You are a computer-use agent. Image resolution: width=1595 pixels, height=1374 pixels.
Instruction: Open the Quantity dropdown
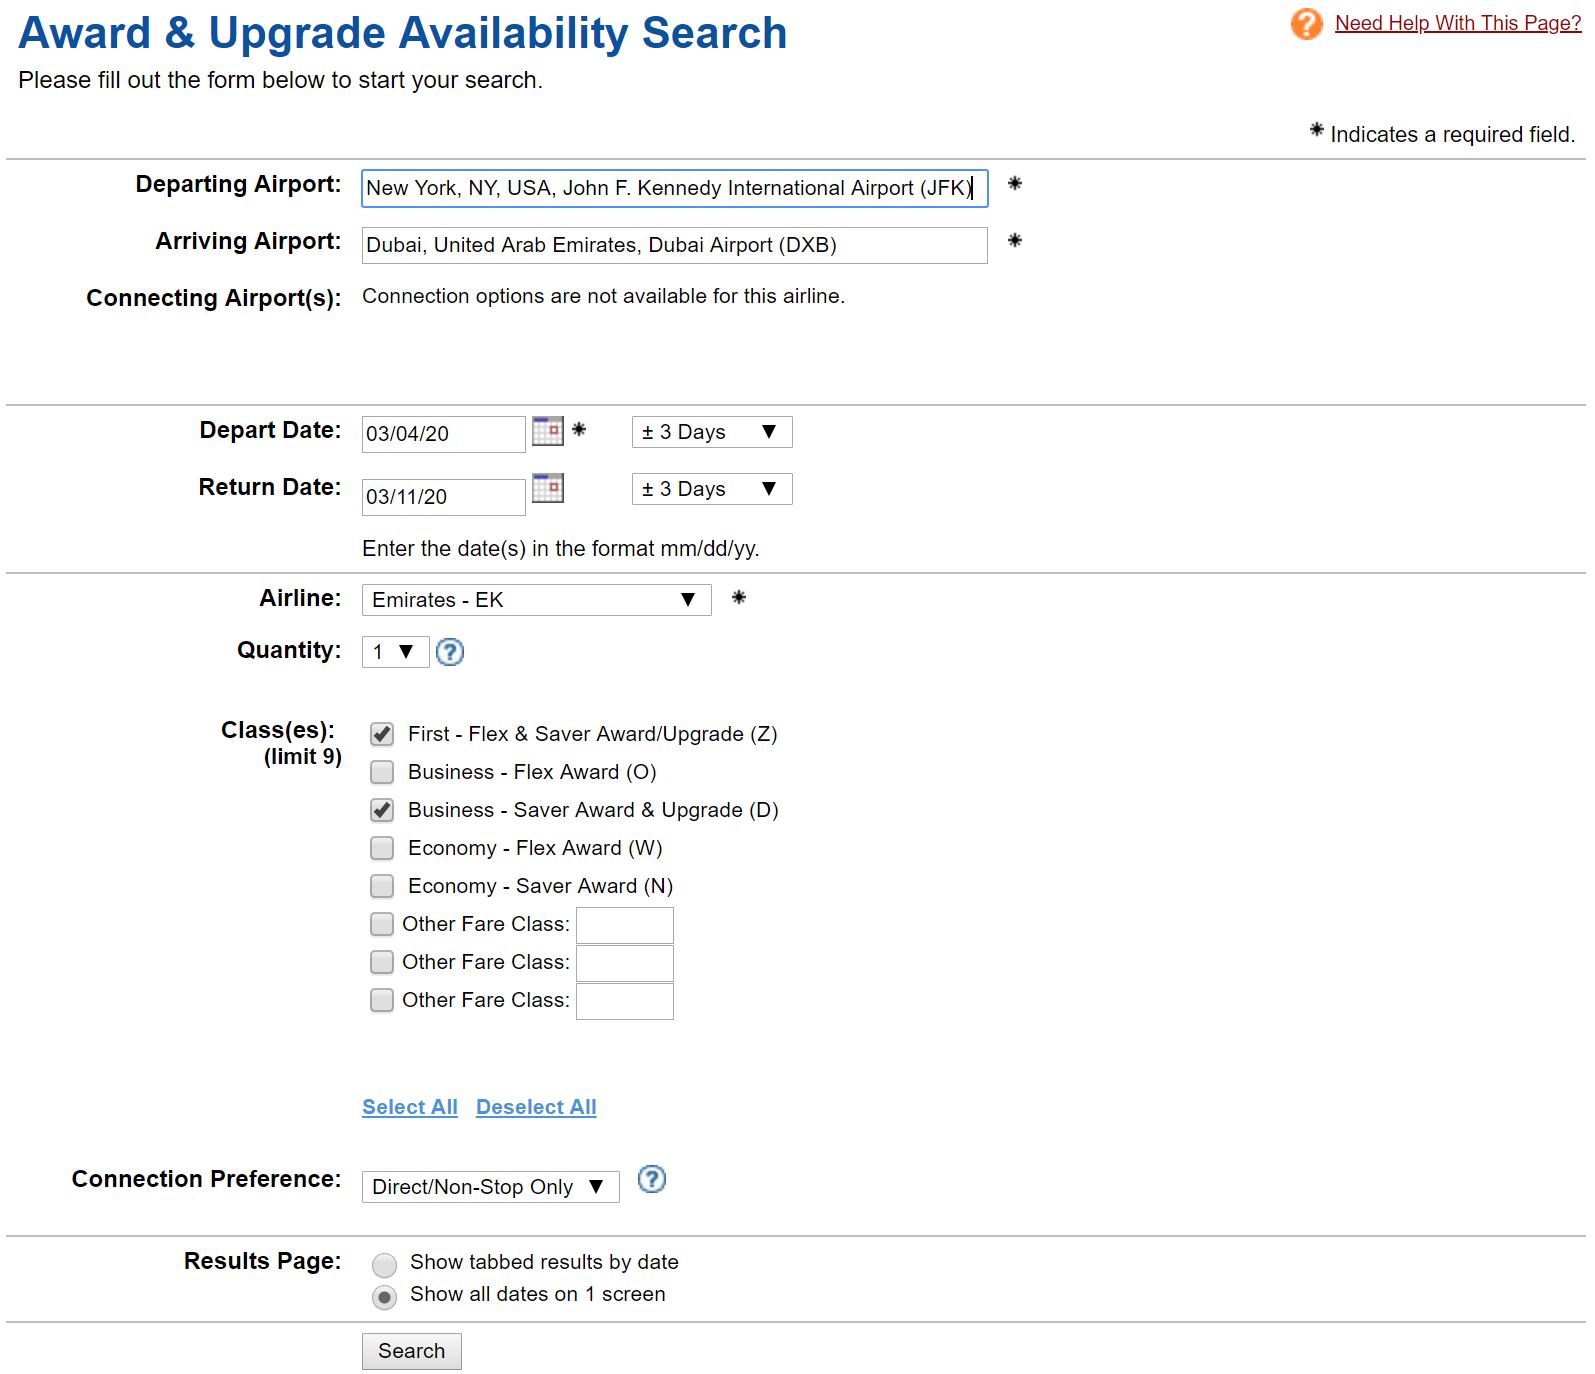coord(396,652)
